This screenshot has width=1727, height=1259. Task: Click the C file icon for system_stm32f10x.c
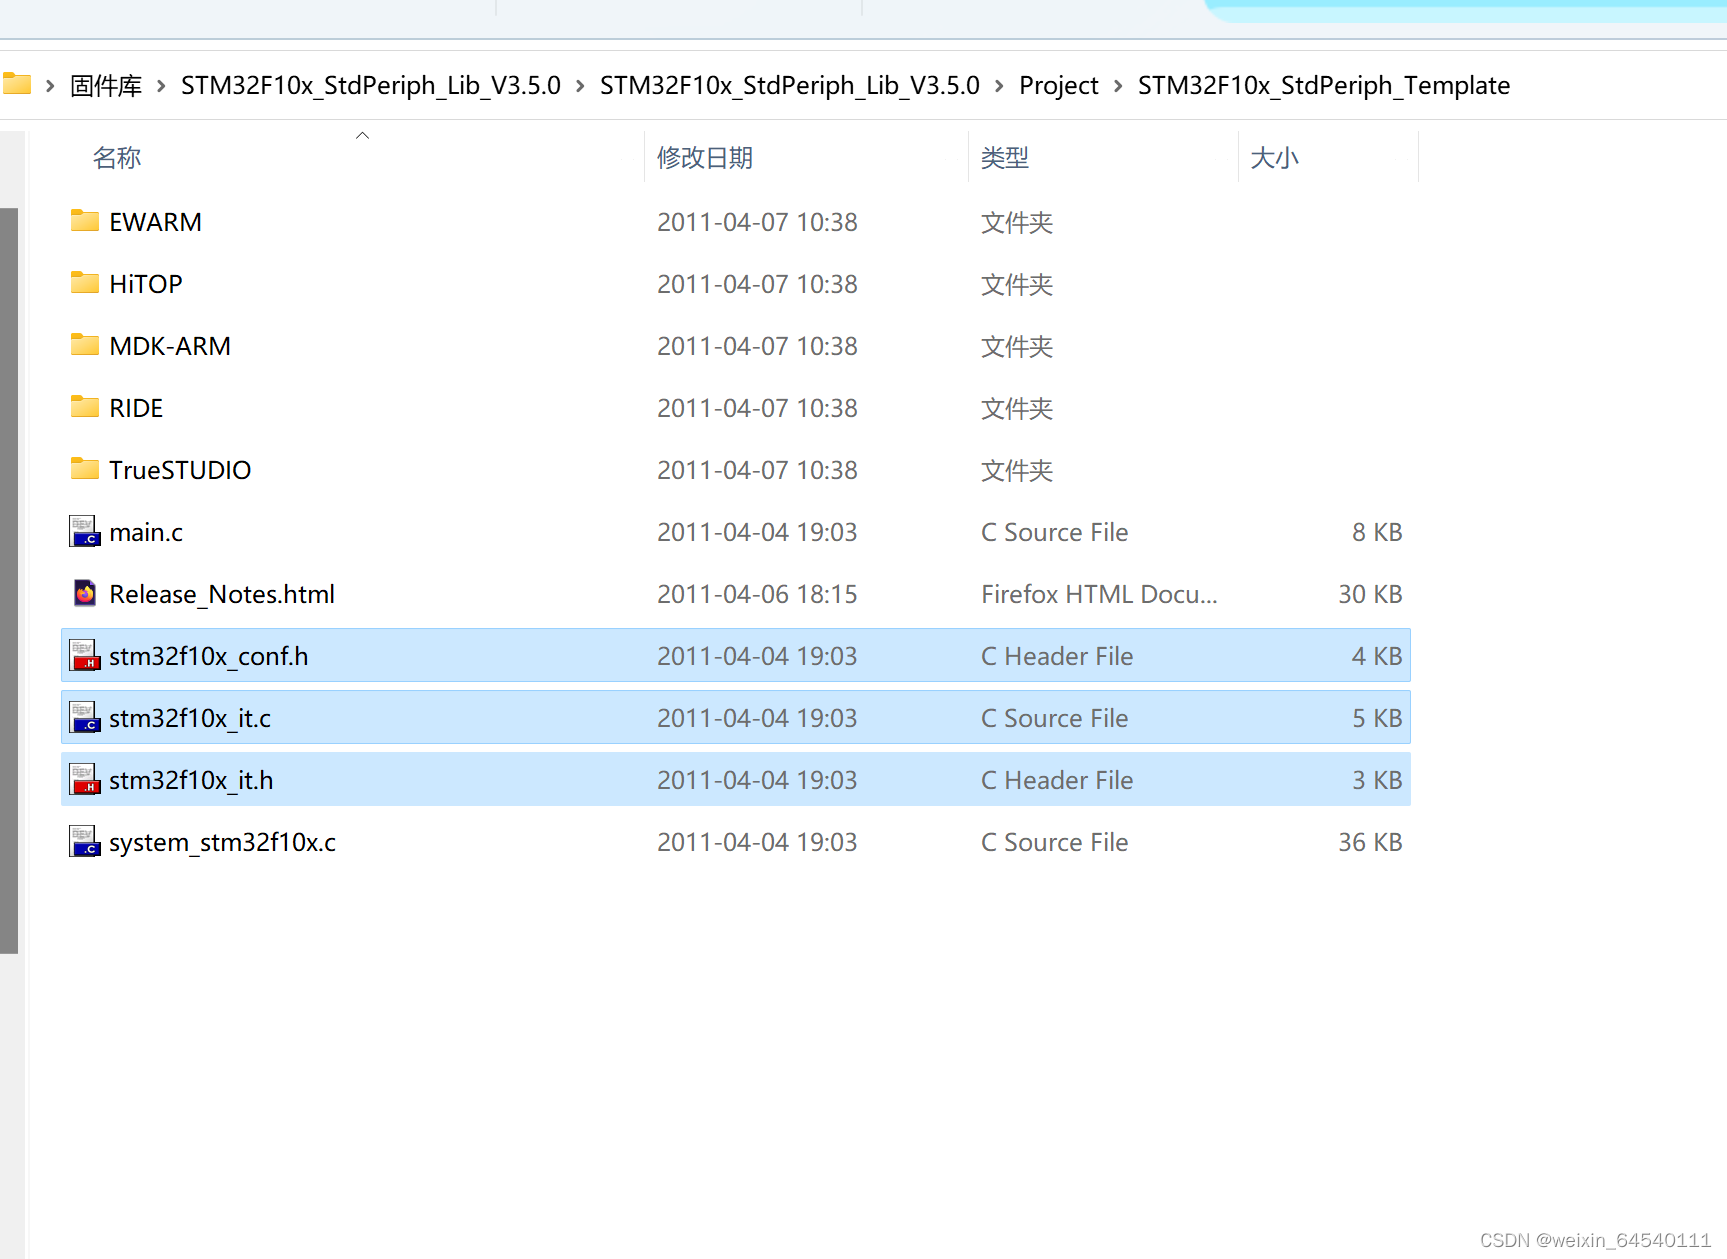point(84,841)
